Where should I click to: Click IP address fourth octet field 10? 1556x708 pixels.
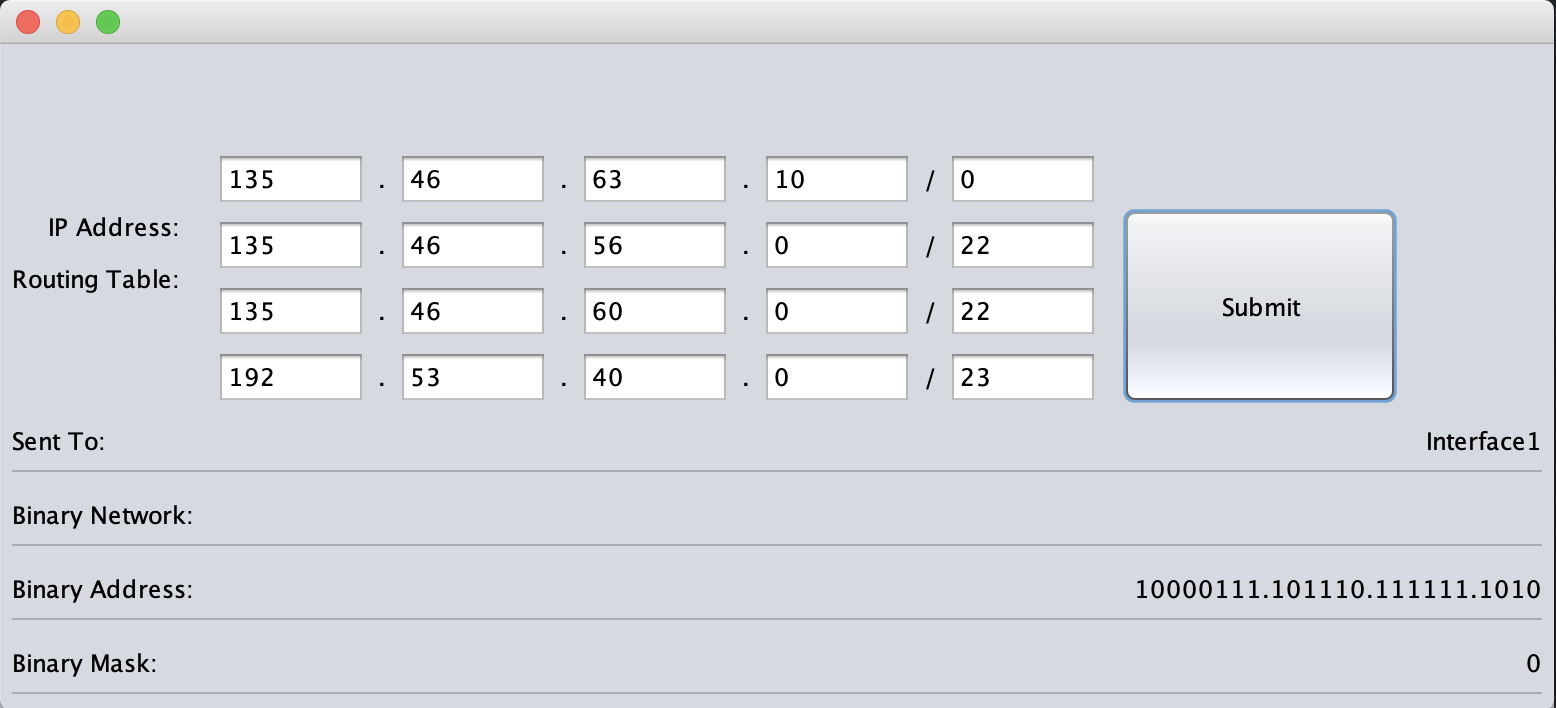click(x=836, y=180)
